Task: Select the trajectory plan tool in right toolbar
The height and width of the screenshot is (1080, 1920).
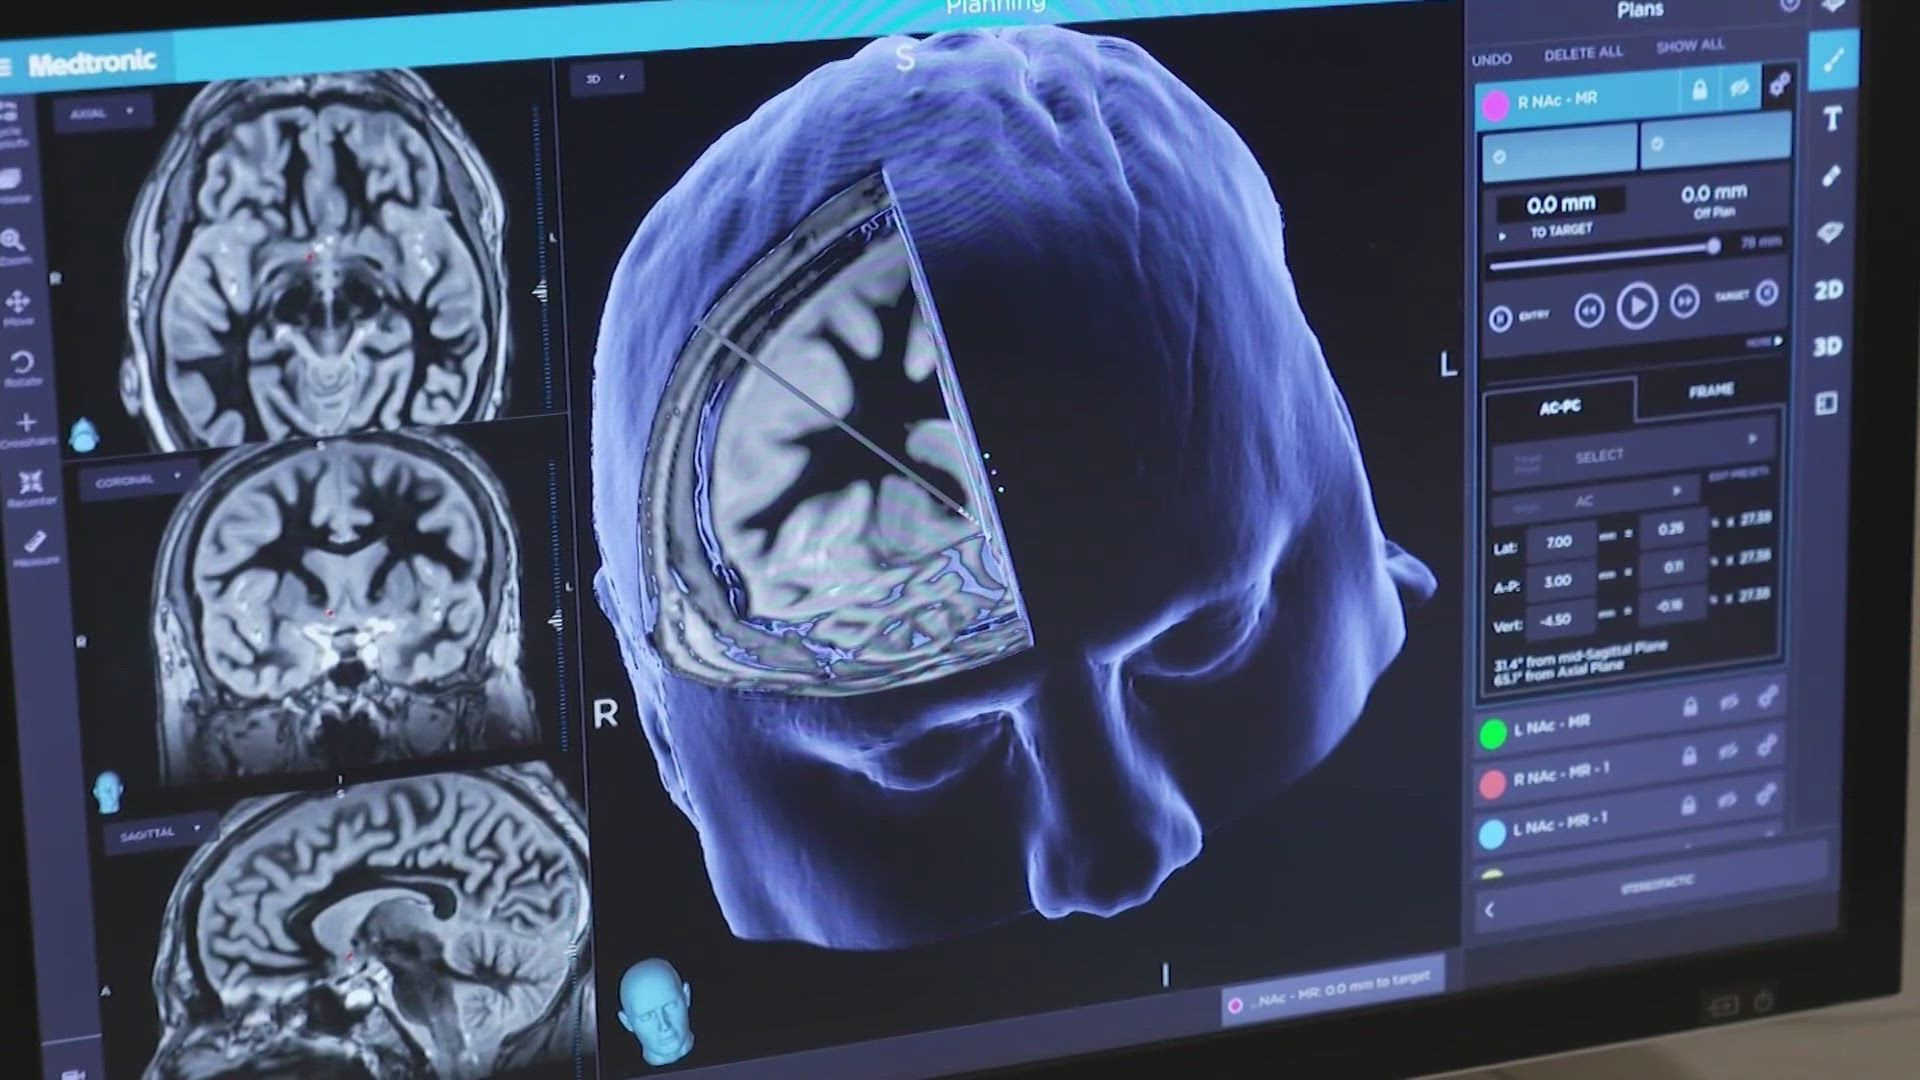Action: pyautogui.click(x=1833, y=62)
